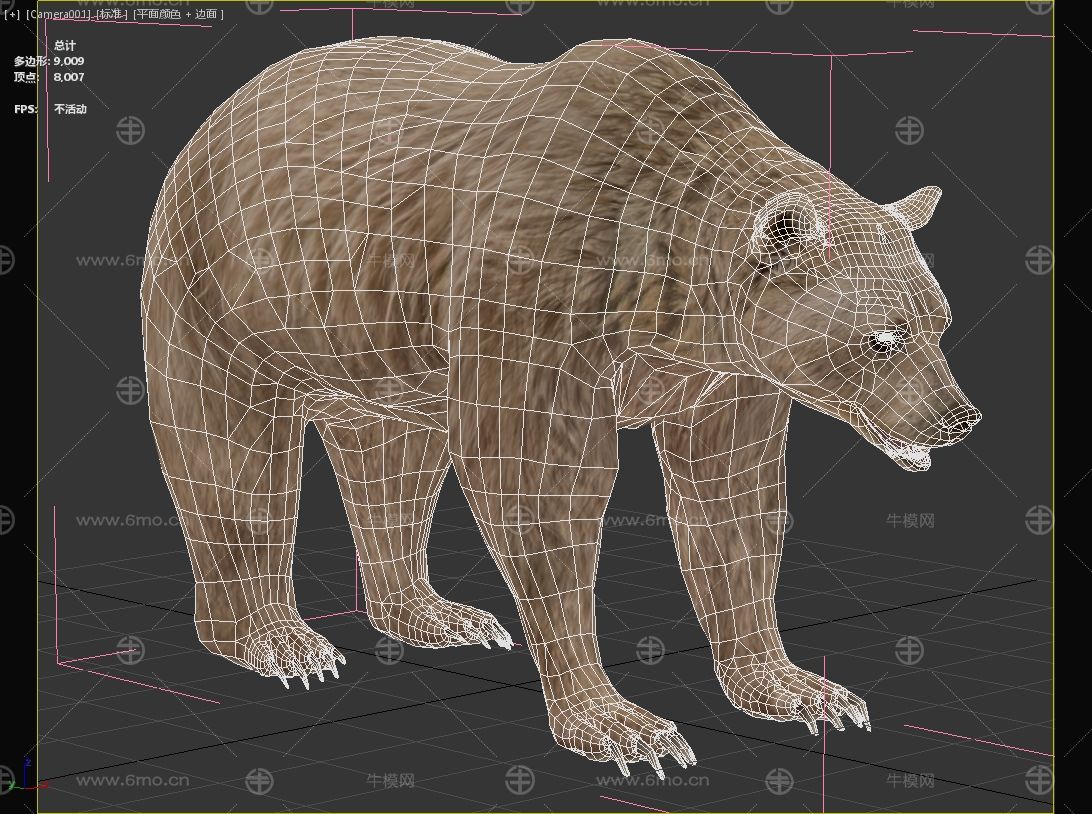This screenshot has width=1092, height=814.
Task: Open the Camera001 viewport view menu
Action: (x=58, y=15)
